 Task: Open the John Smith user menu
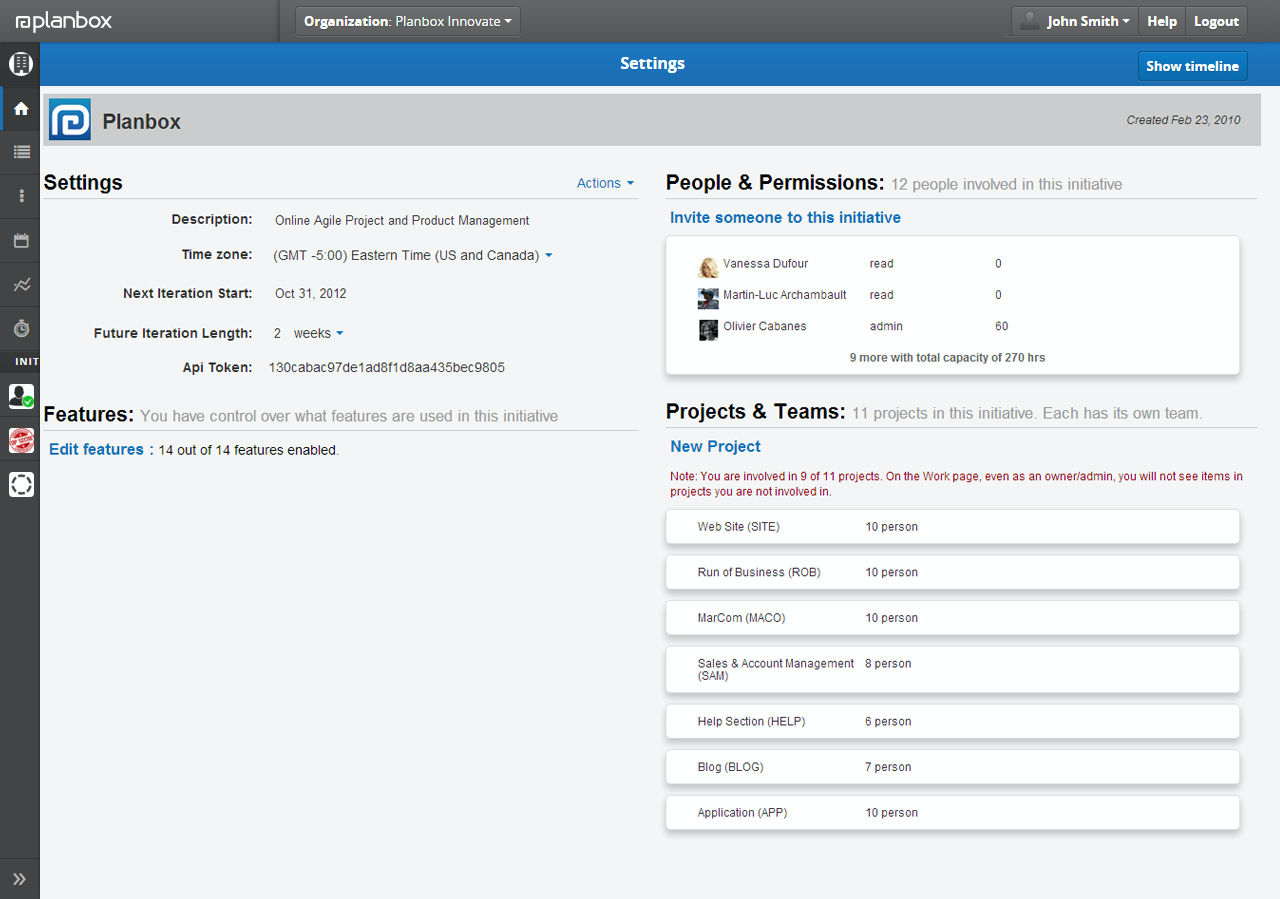[x=1075, y=21]
